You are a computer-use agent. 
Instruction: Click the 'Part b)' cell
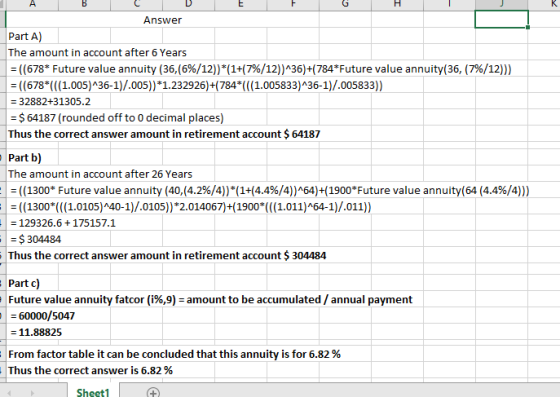tap(25, 158)
